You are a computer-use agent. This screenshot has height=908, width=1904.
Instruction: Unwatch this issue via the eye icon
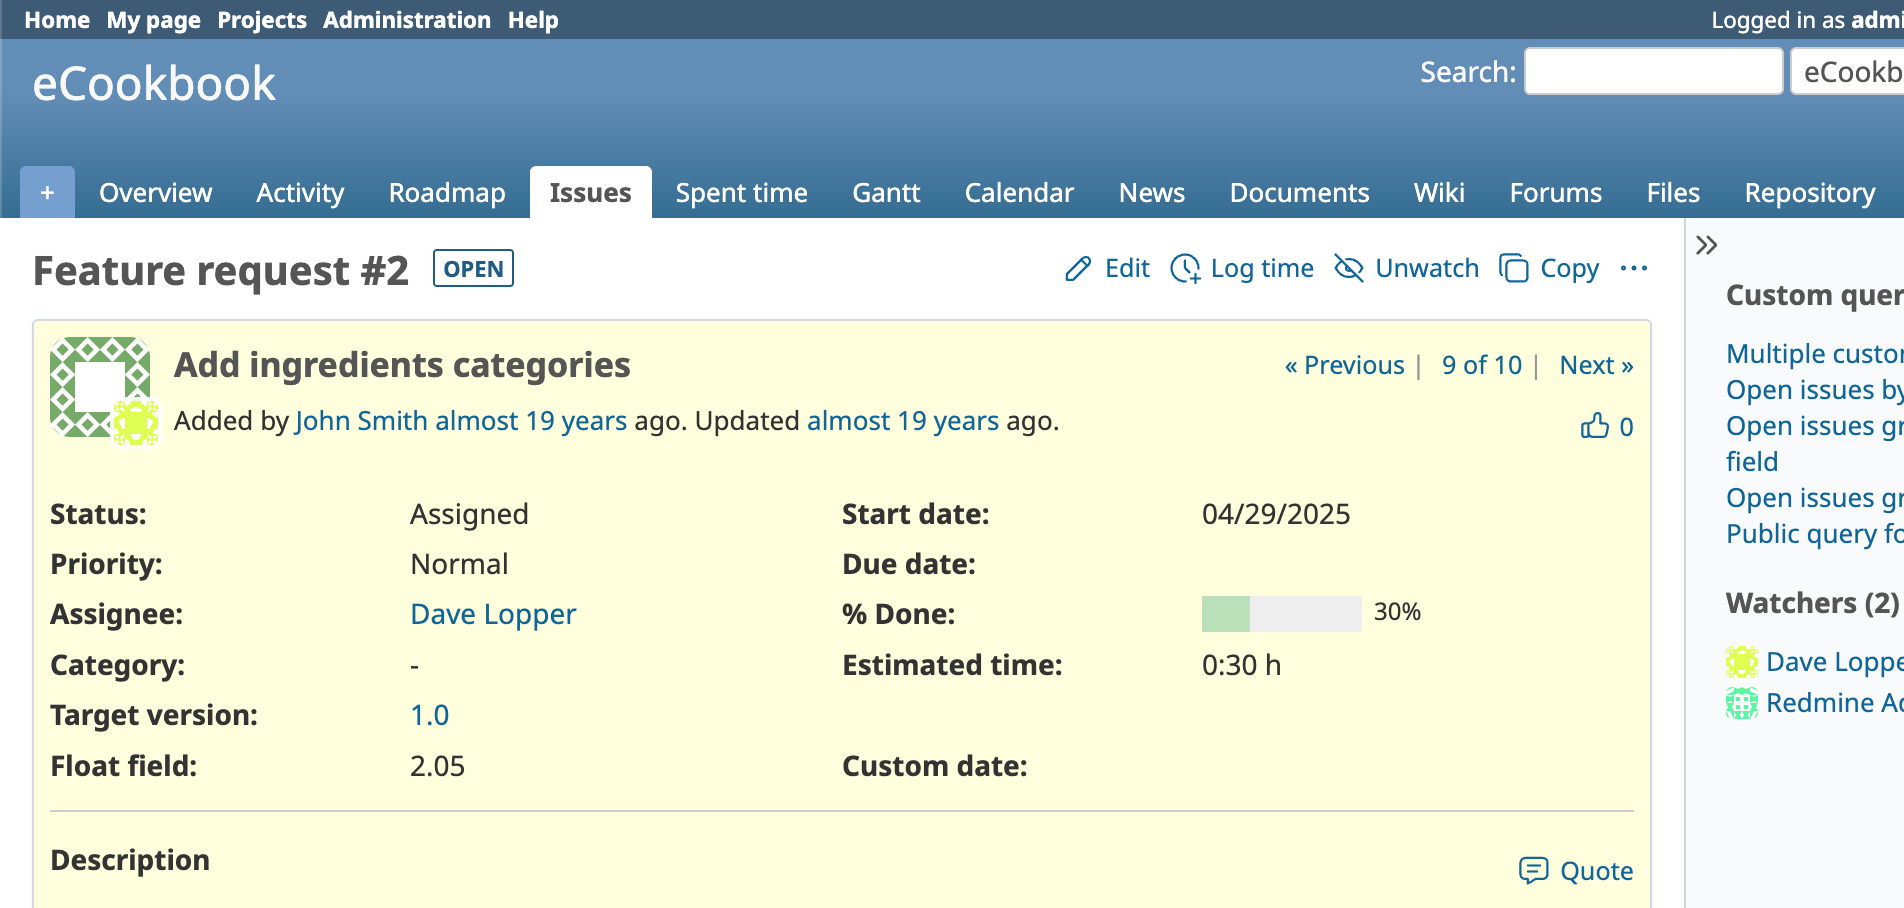click(1349, 269)
